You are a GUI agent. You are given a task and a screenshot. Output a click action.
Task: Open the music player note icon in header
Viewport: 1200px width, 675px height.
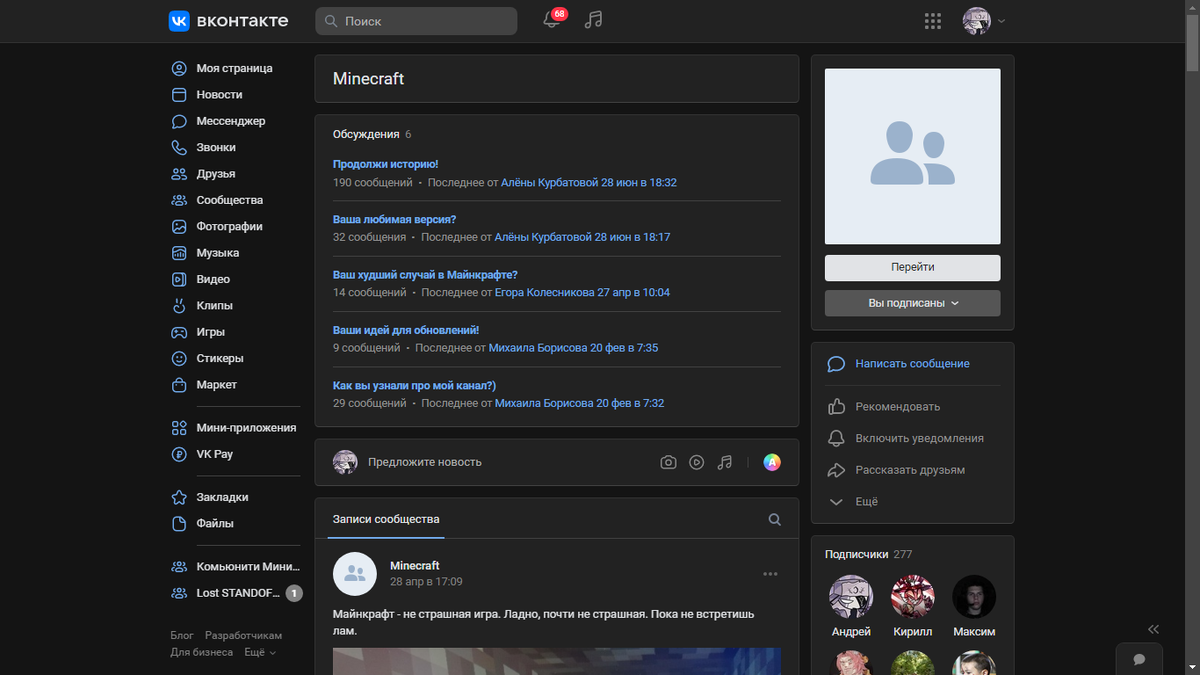coord(593,20)
